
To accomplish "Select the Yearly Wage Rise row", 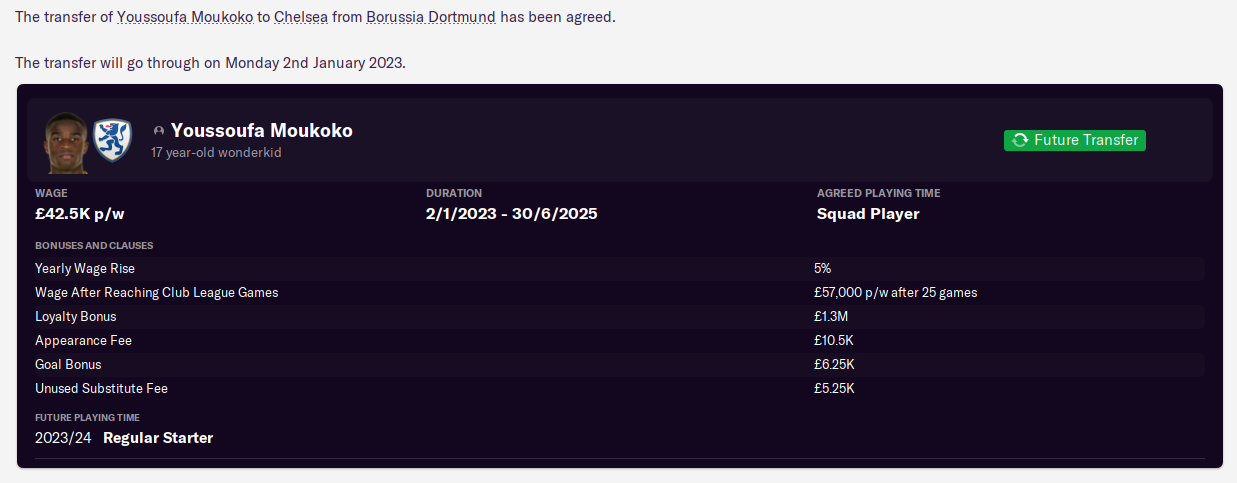I will click(619, 269).
